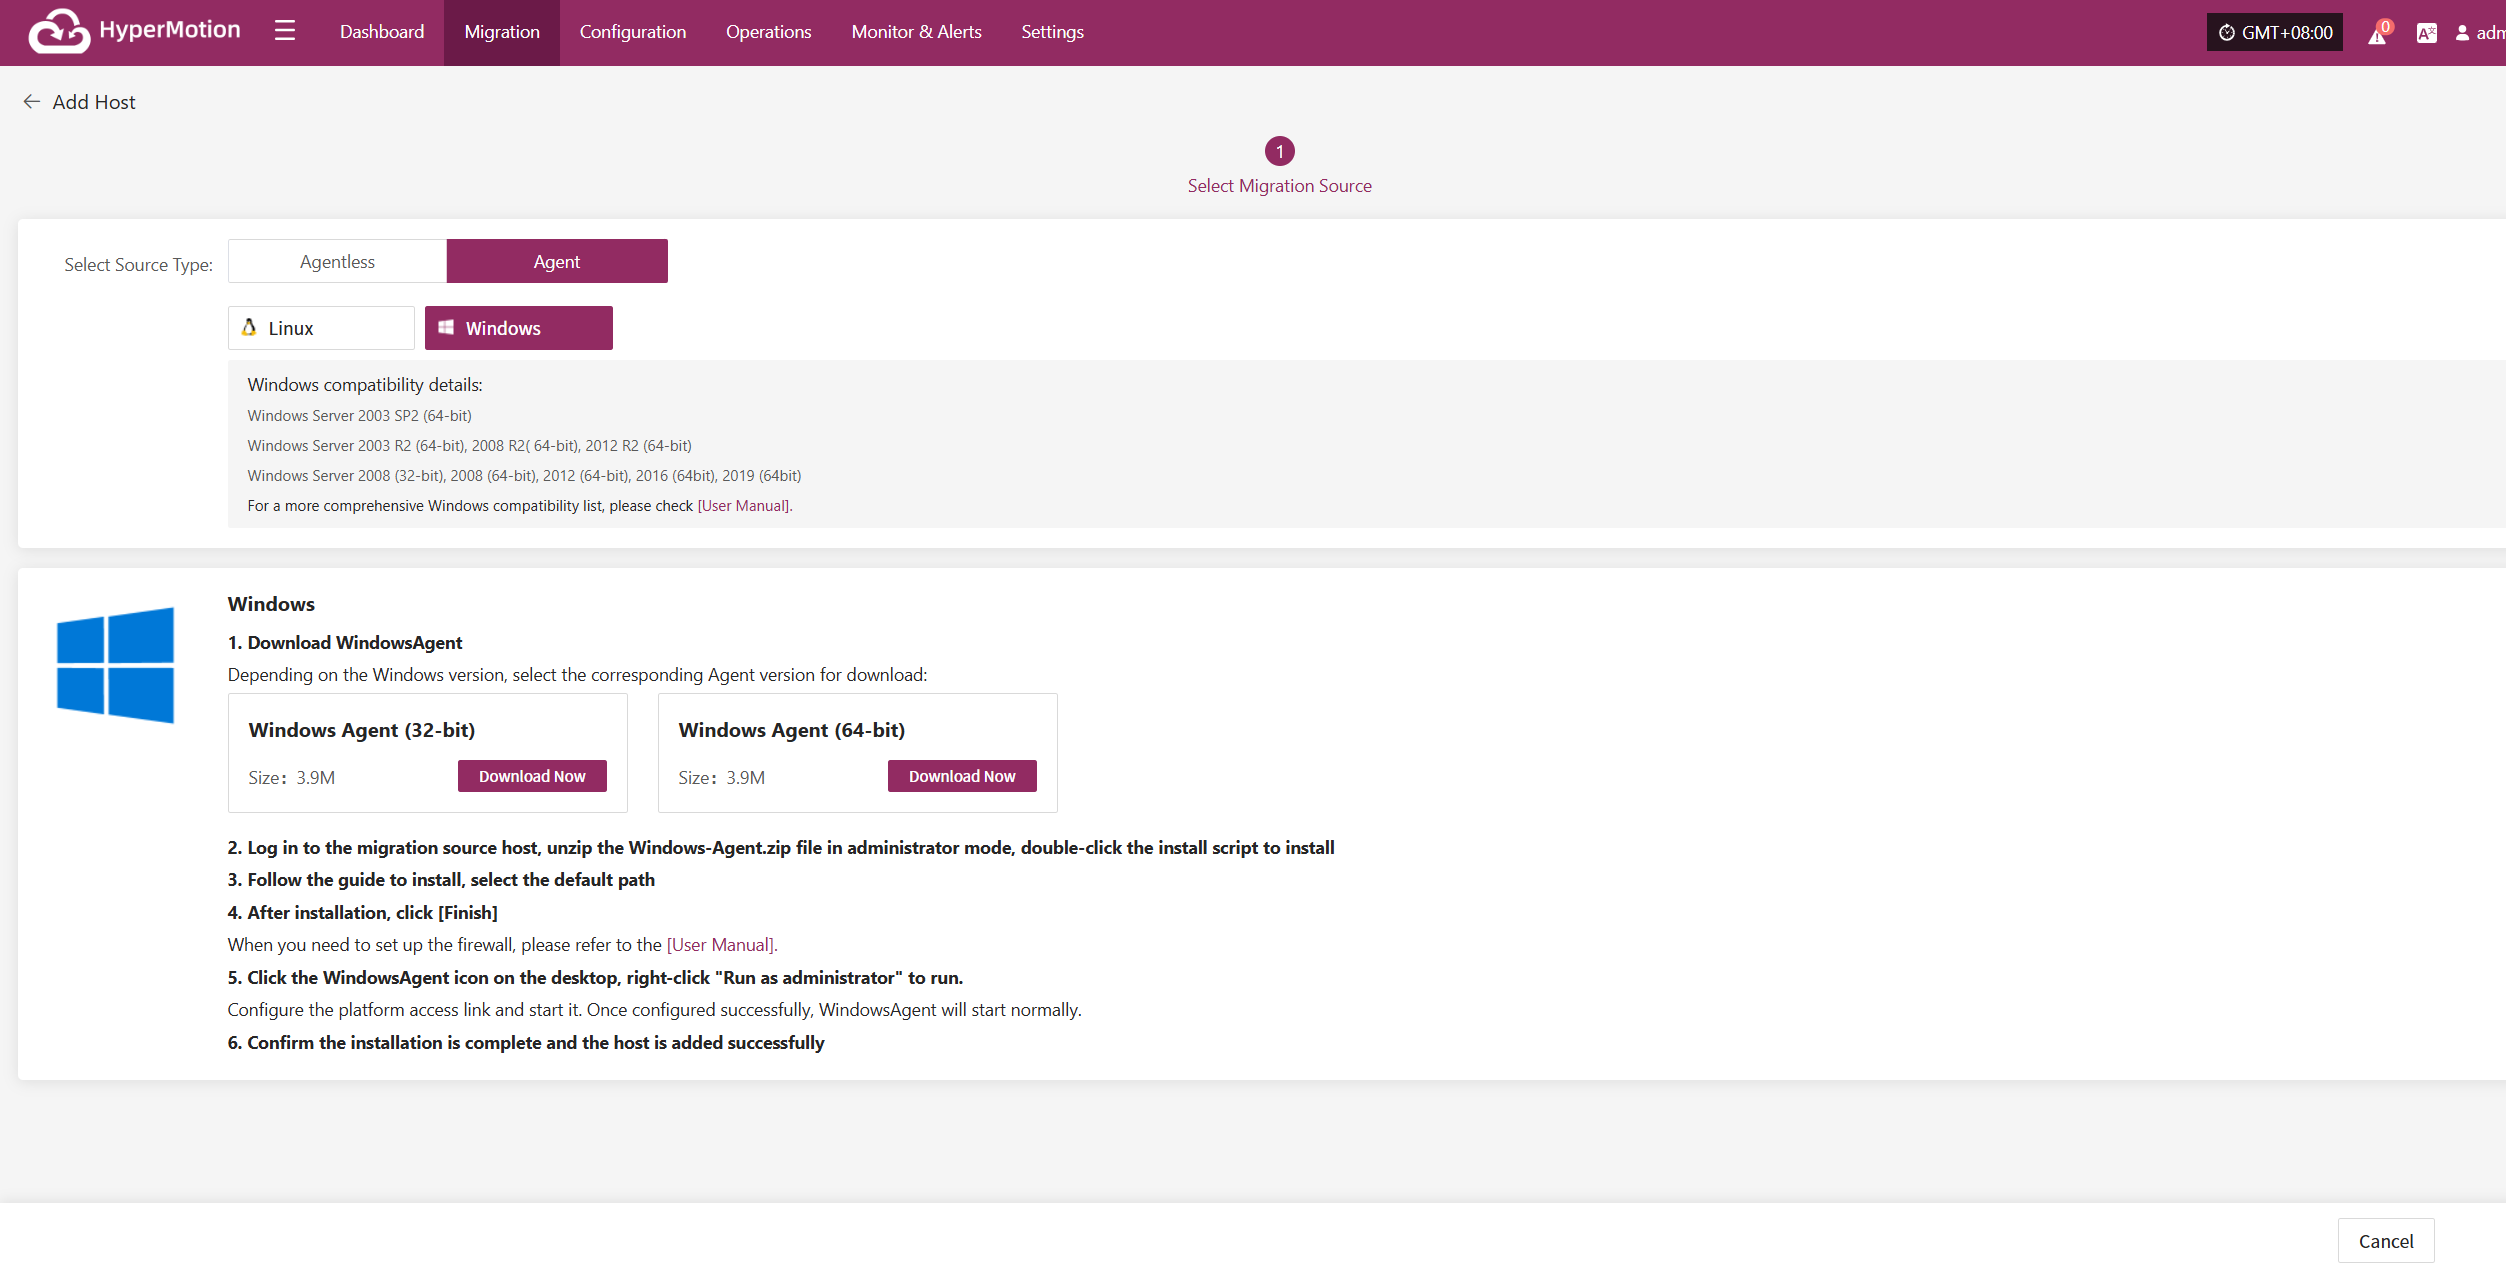Open the Settings menu
The width and height of the screenshot is (2506, 1269).
coord(1053,32)
